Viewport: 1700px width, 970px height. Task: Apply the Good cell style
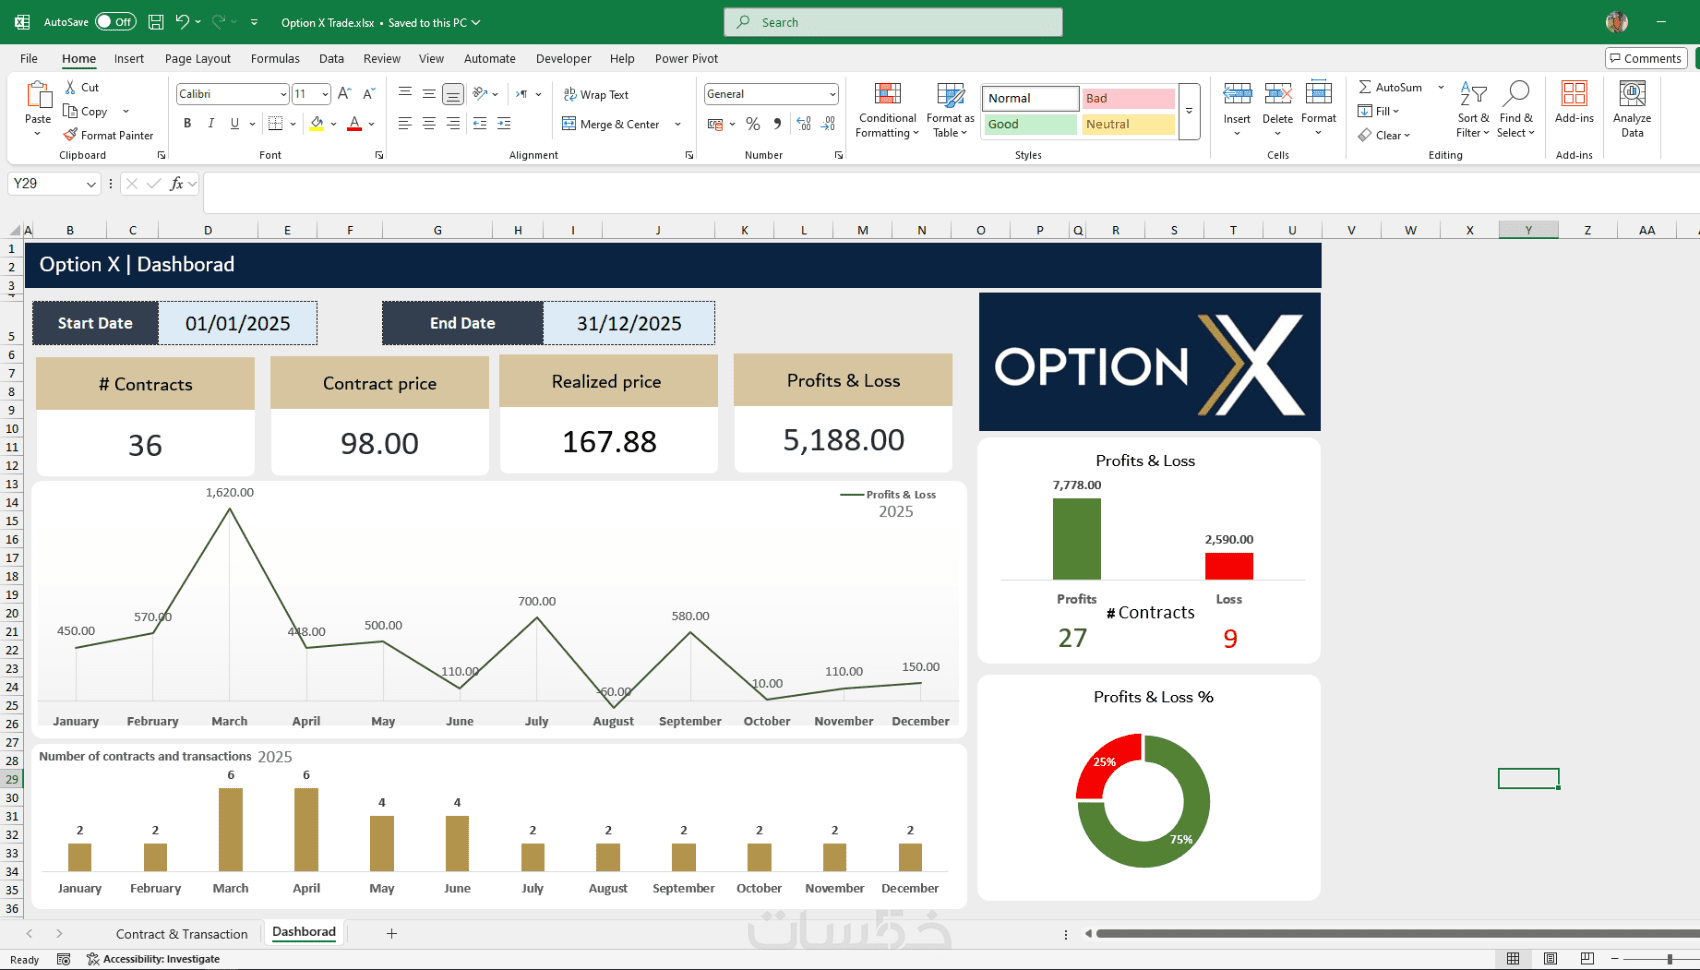[1030, 124]
